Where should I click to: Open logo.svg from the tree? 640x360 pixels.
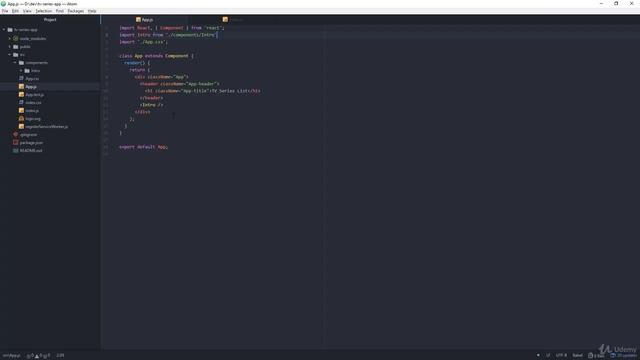[33, 119]
